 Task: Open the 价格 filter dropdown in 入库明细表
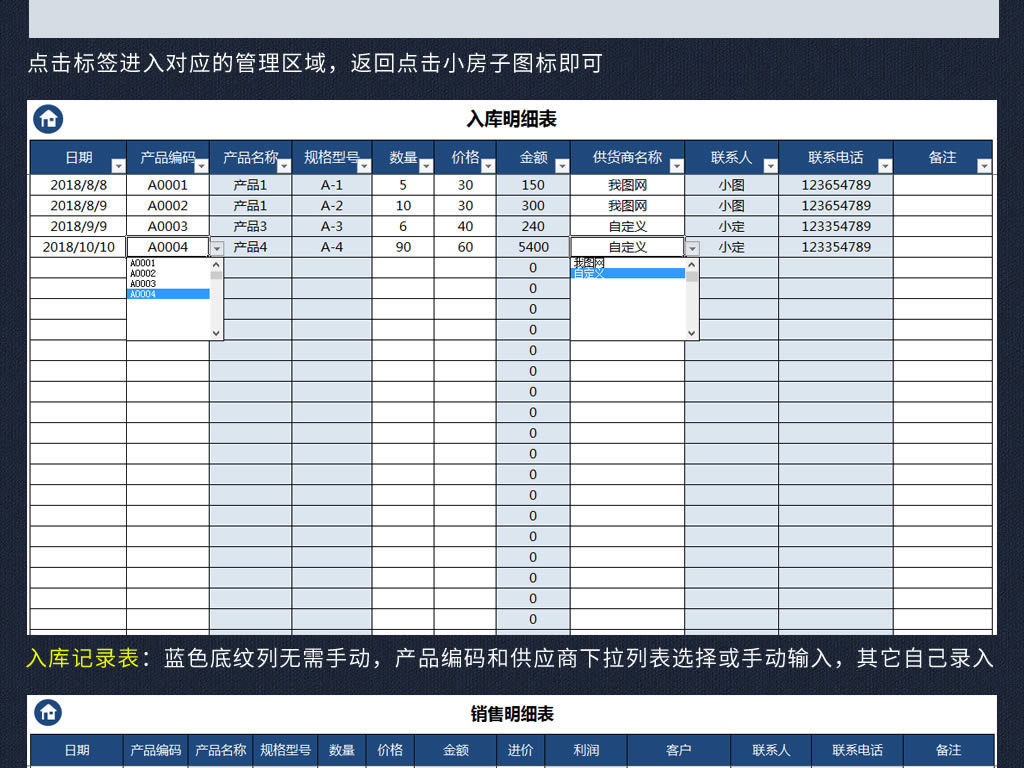click(488, 166)
